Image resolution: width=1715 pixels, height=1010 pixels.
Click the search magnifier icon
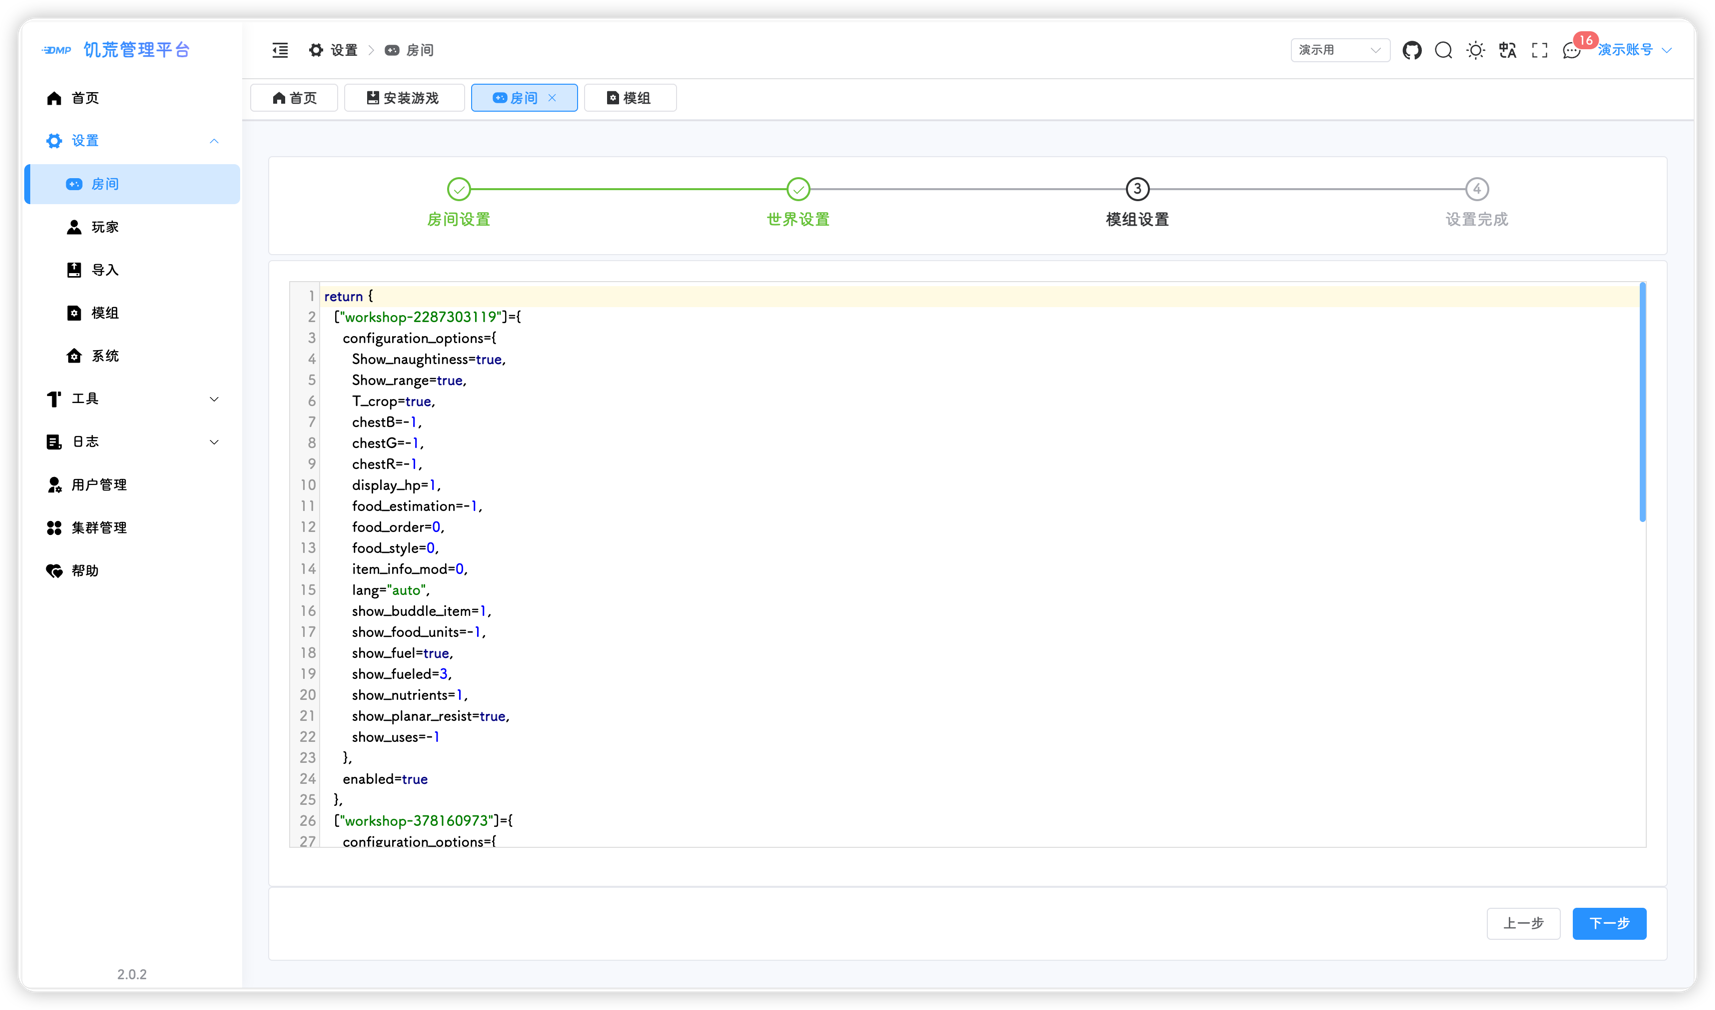(1443, 50)
